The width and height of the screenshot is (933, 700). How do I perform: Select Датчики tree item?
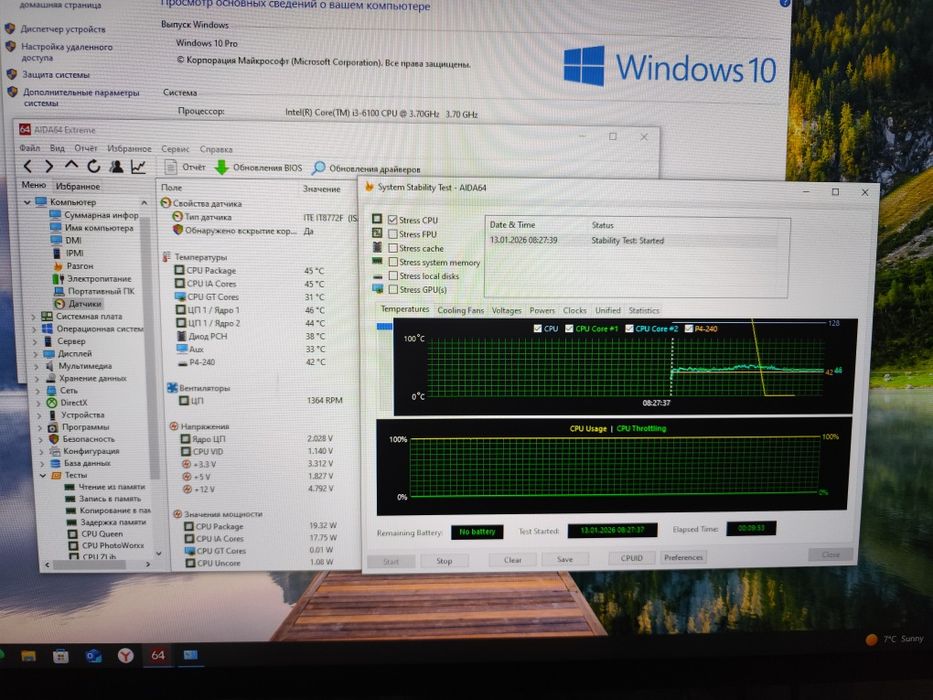tap(78, 304)
